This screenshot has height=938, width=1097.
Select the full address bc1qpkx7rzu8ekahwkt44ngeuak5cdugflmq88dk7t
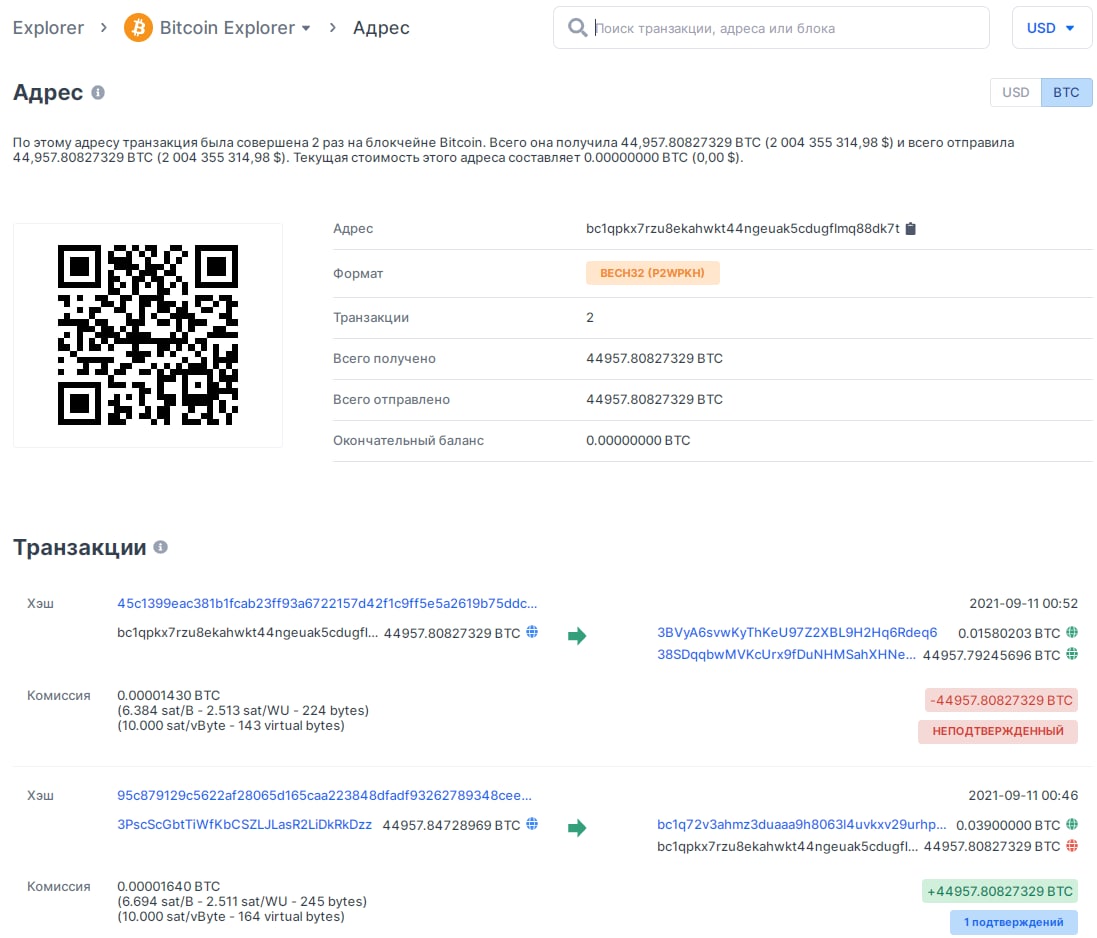tap(742, 229)
